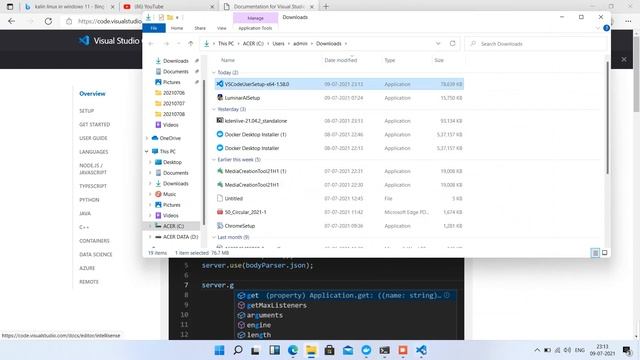Open Application Tools ribbon tab
The width and height of the screenshot is (640, 360).
[255, 28]
